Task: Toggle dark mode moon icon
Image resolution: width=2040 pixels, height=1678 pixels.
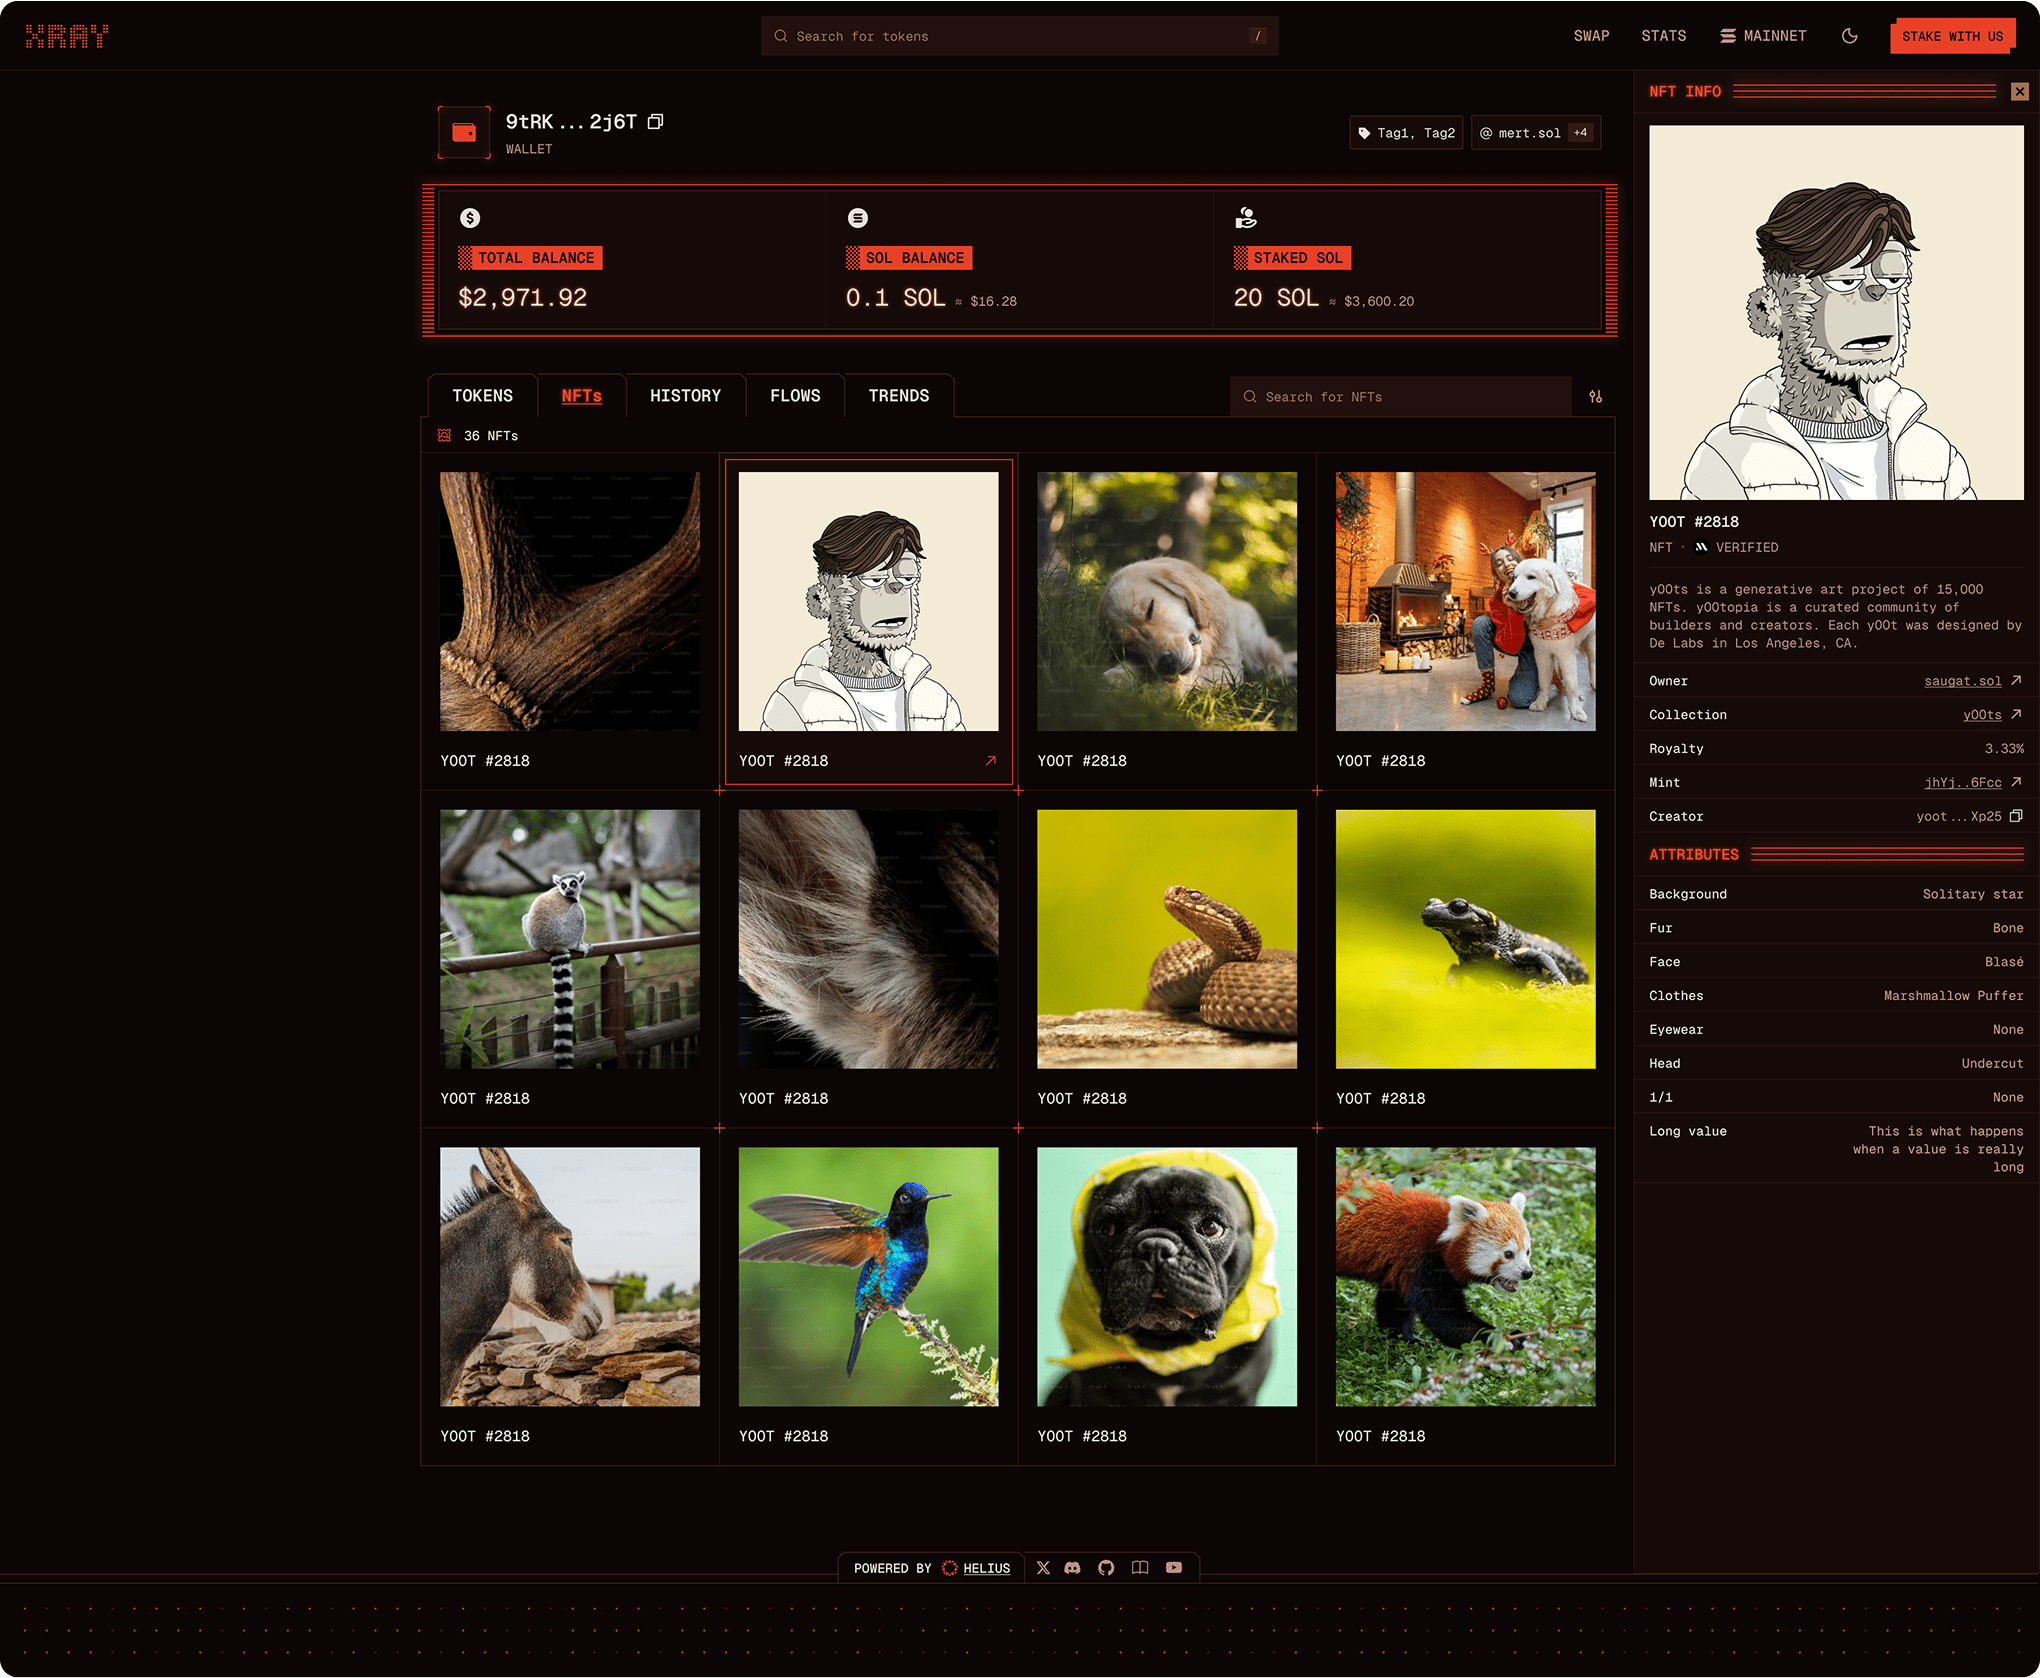Action: tap(1849, 36)
